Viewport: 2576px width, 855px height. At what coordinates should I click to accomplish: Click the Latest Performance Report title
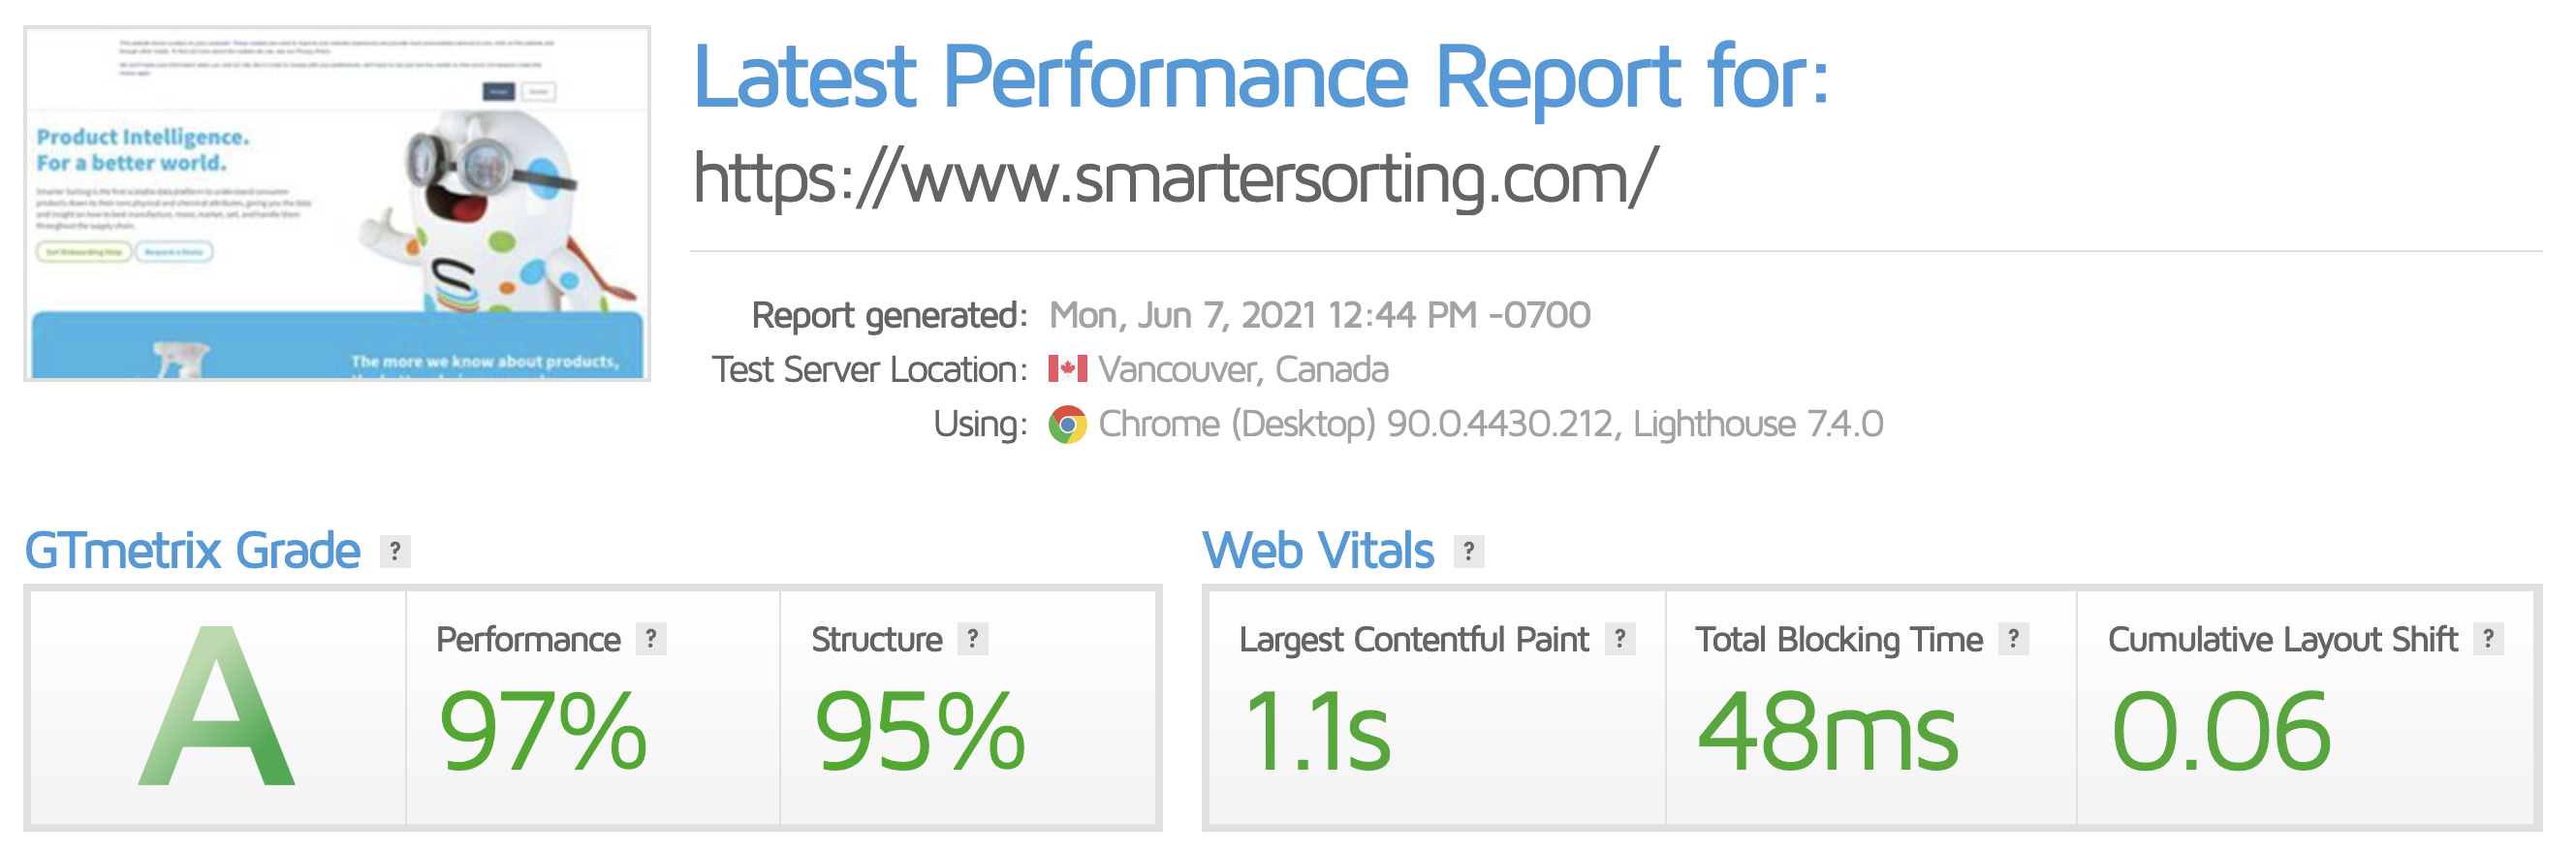coord(1261,76)
